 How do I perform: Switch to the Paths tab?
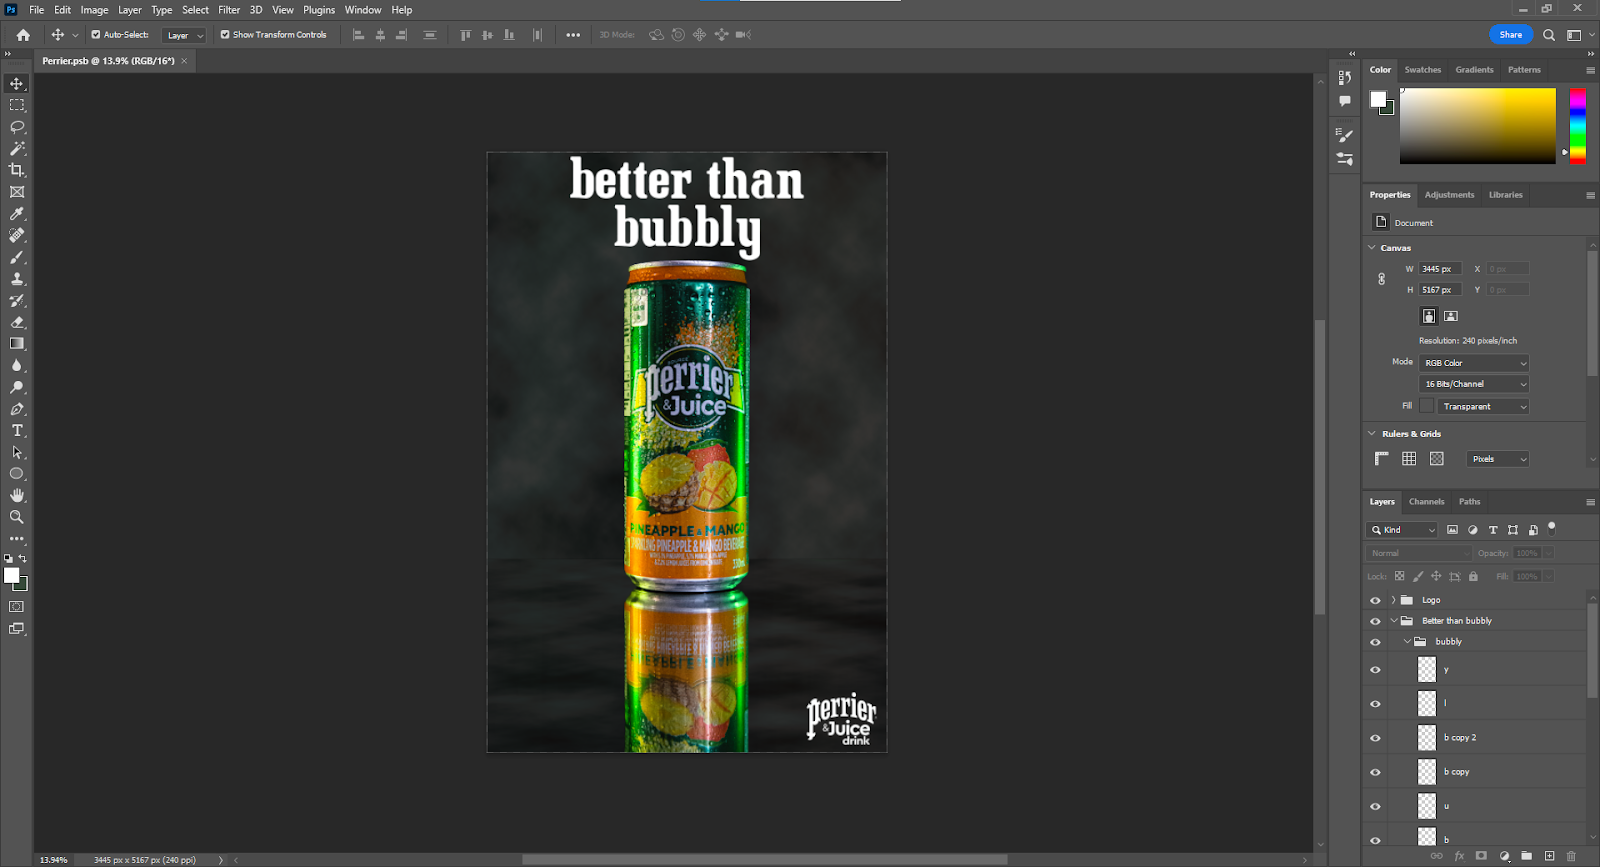point(1469,502)
